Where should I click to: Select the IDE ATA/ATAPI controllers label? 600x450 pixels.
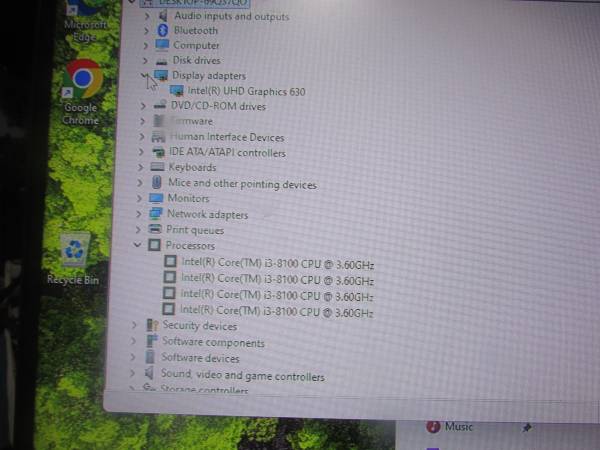[x=227, y=152]
